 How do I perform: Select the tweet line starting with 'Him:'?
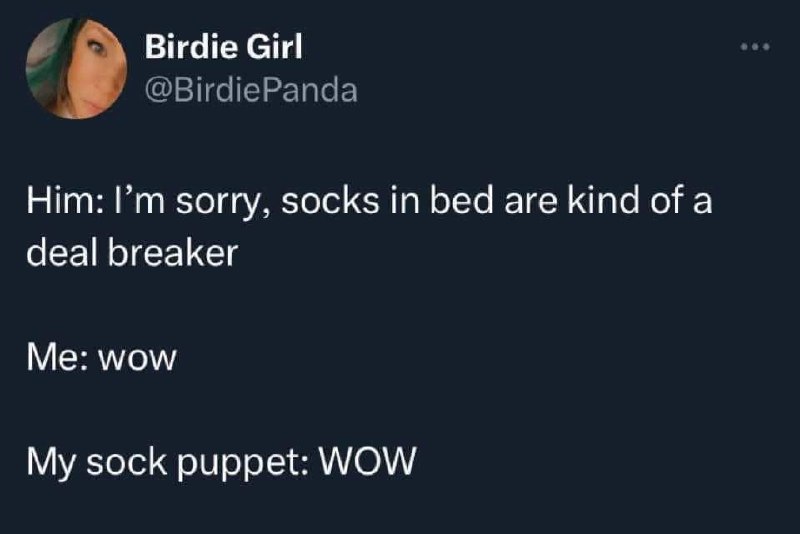369,201
